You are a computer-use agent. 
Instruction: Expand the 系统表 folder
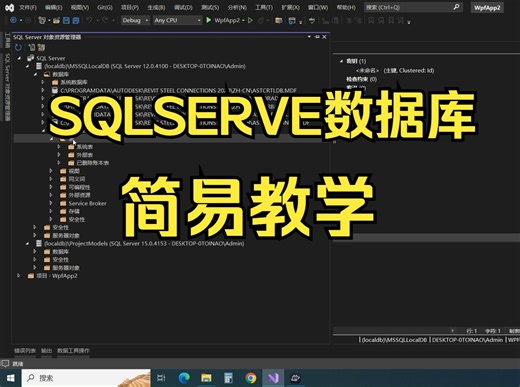[59, 147]
